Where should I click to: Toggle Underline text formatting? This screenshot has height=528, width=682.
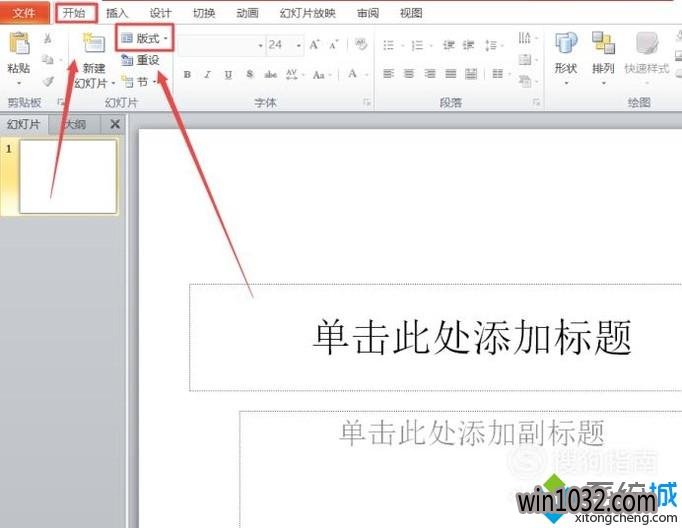point(228,74)
